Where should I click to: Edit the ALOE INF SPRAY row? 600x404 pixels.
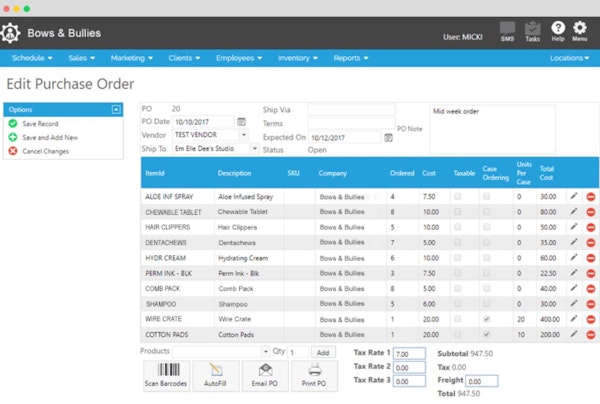(574, 196)
